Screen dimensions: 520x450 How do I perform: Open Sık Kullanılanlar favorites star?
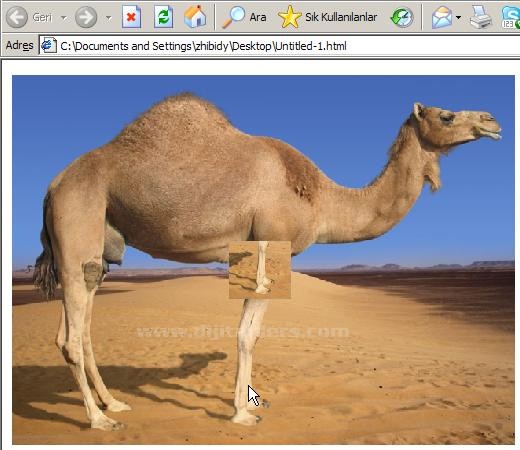point(290,17)
